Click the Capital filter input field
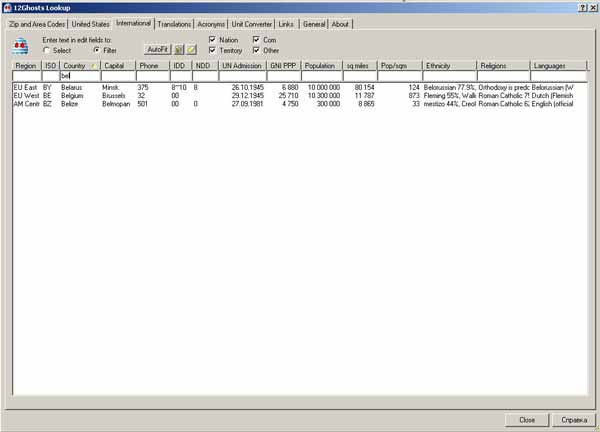 click(118, 76)
